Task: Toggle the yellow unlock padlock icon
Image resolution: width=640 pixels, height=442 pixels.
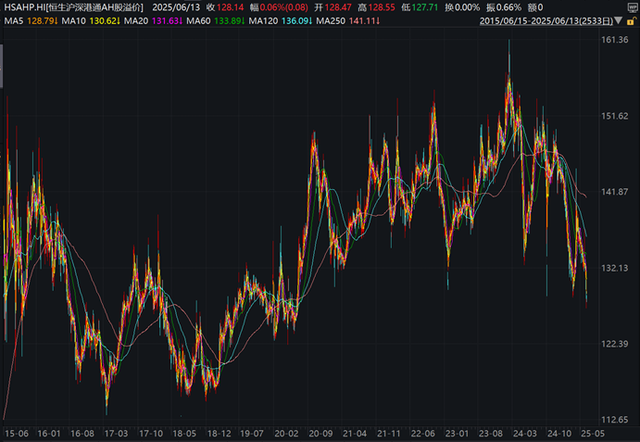Action: pyautogui.click(x=632, y=21)
